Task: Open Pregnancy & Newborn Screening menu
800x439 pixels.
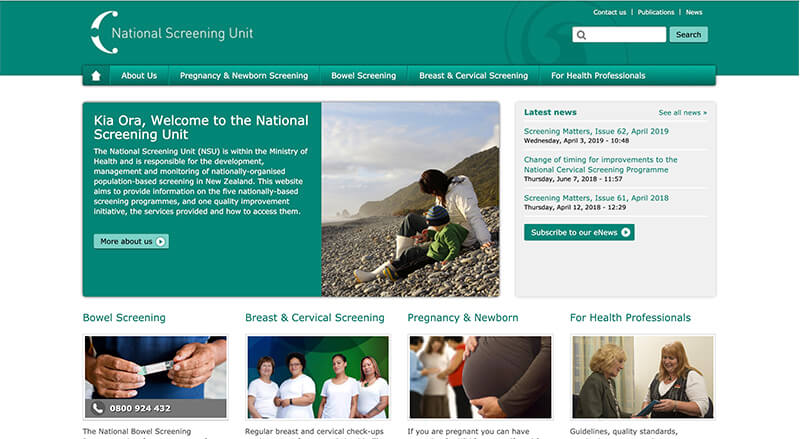Action: point(244,76)
